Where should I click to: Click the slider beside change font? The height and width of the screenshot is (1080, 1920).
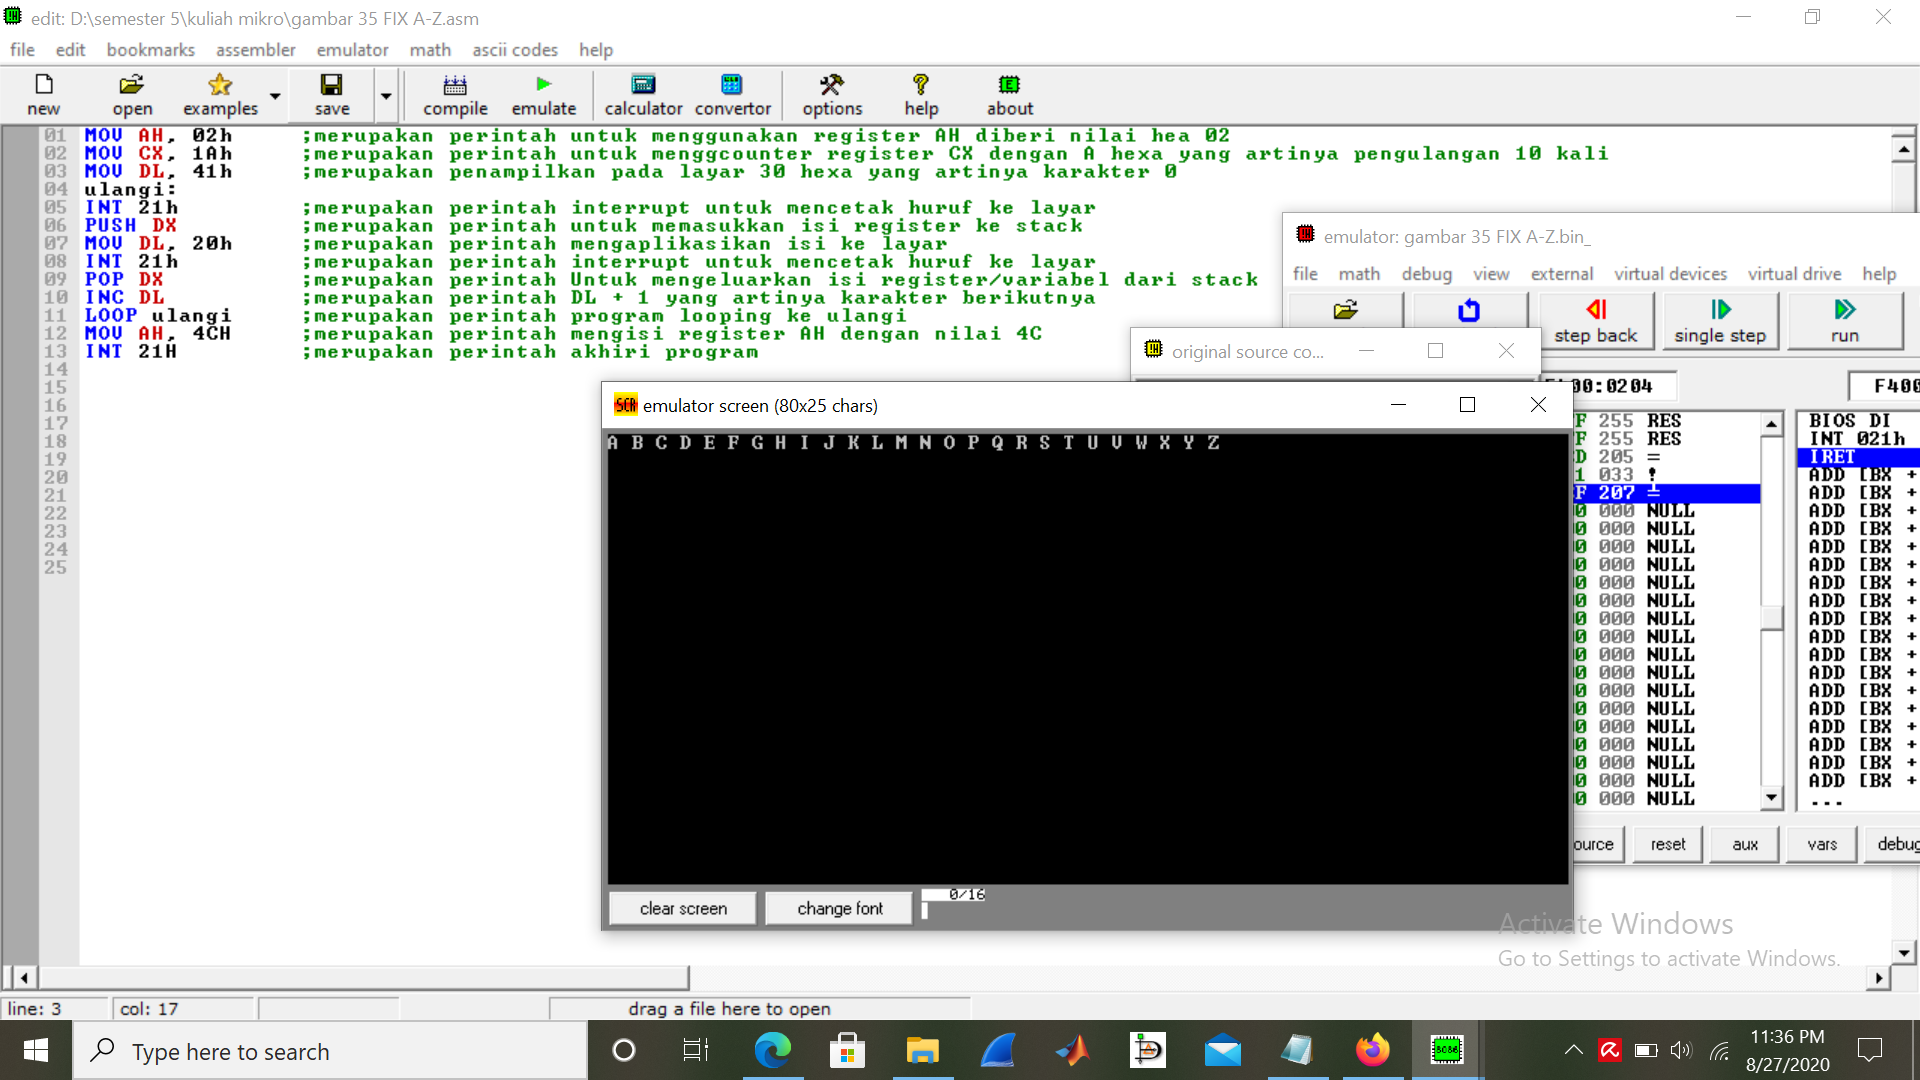926,910
